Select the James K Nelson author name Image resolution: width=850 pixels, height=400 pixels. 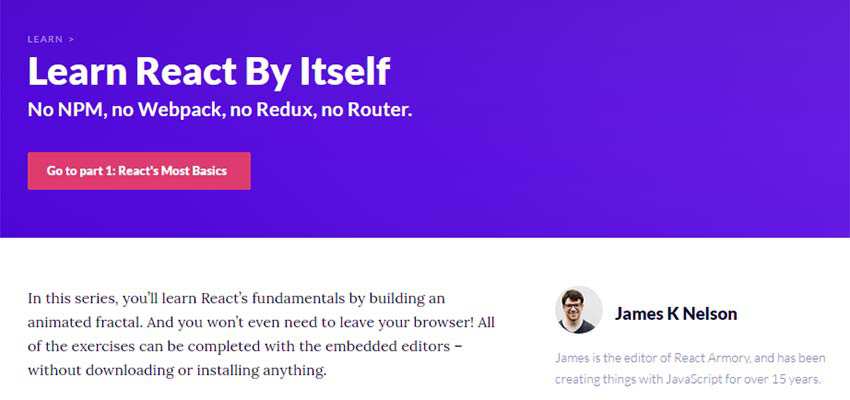[676, 314]
